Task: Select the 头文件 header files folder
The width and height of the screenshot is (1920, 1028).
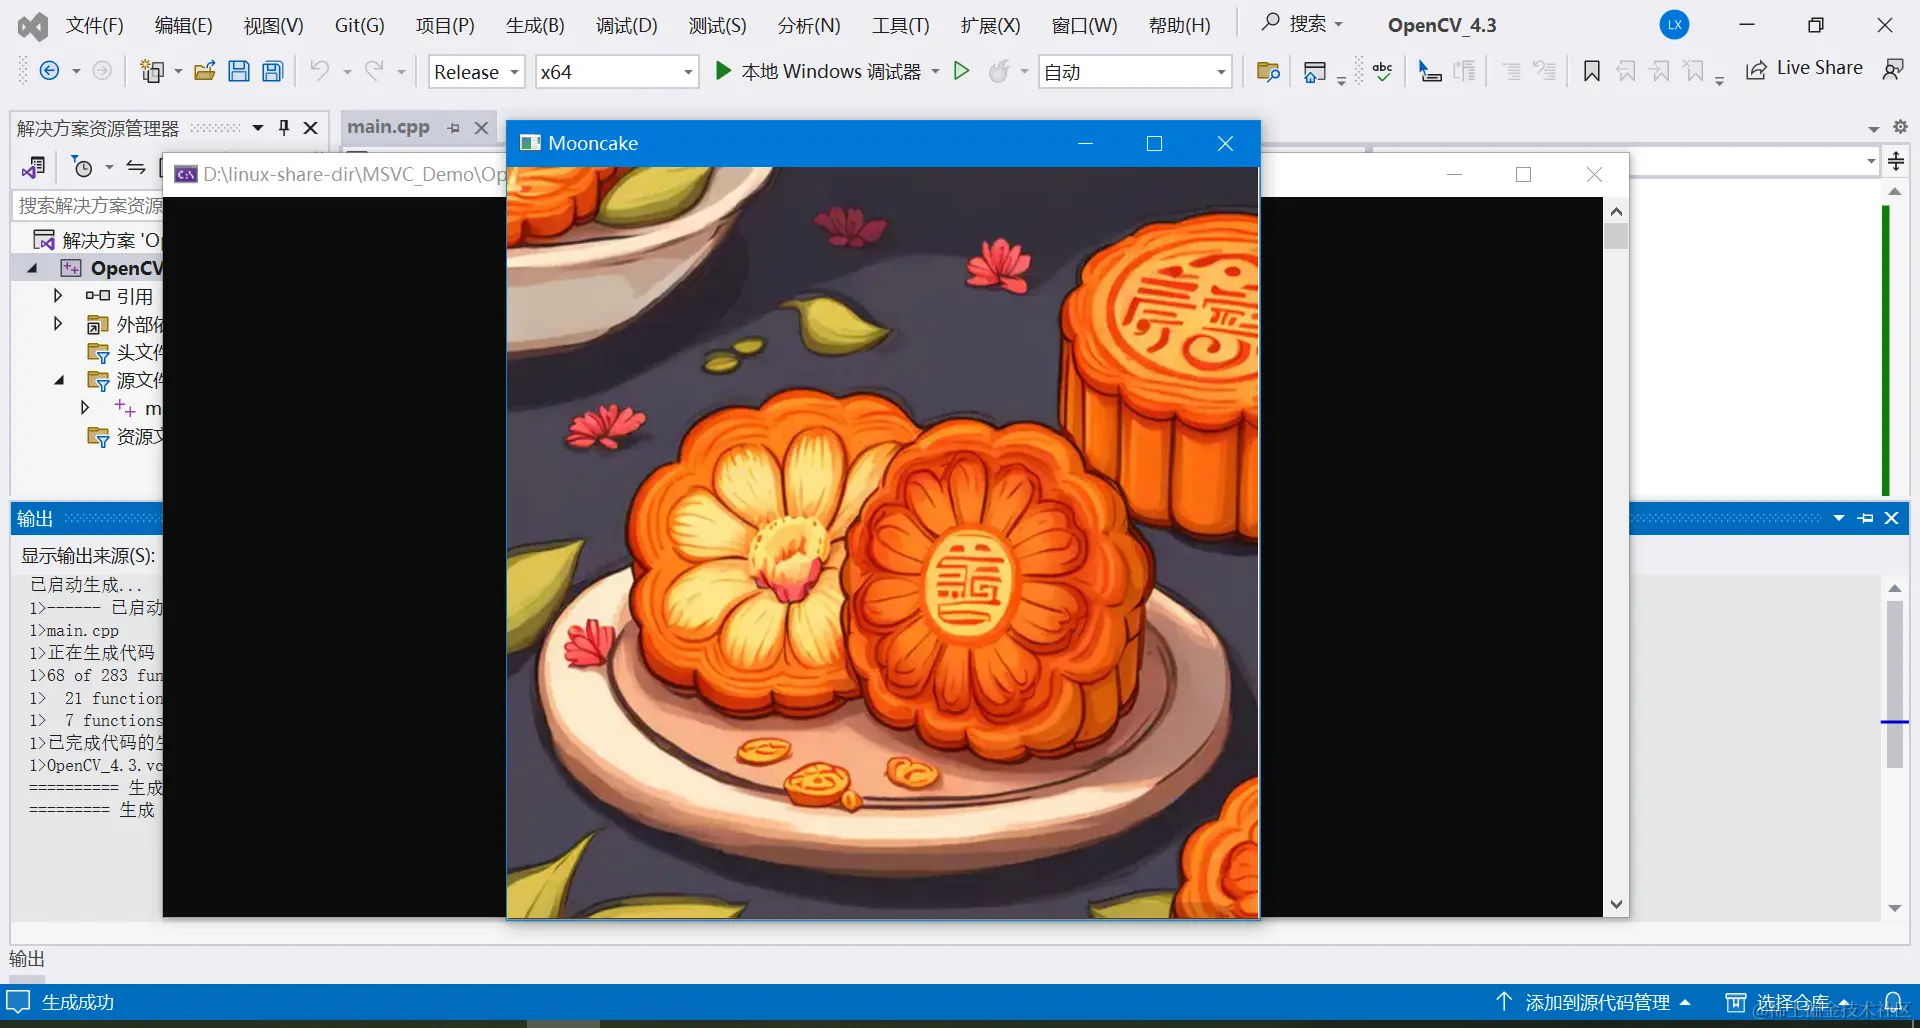Action: (125, 352)
